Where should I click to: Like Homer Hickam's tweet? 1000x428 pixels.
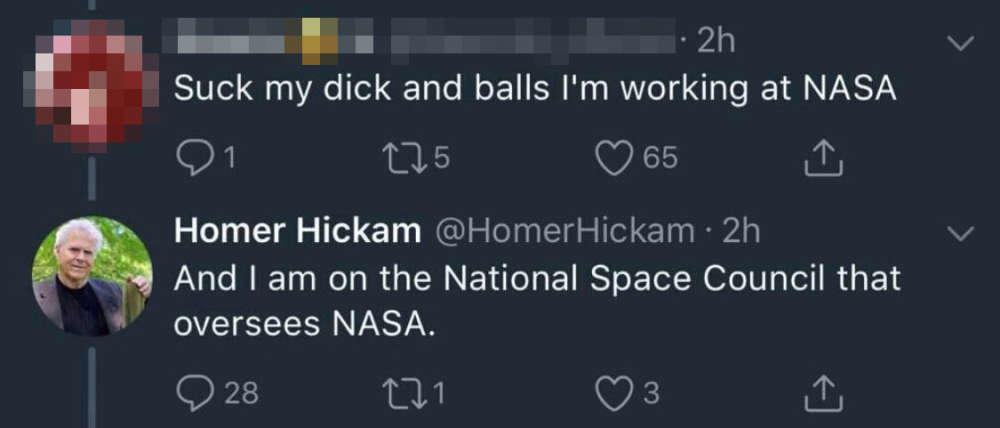coord(613,393)
